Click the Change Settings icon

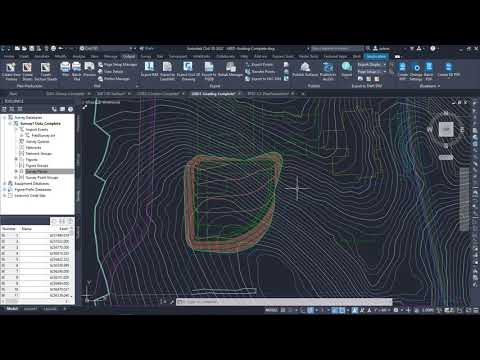(416, 68)
